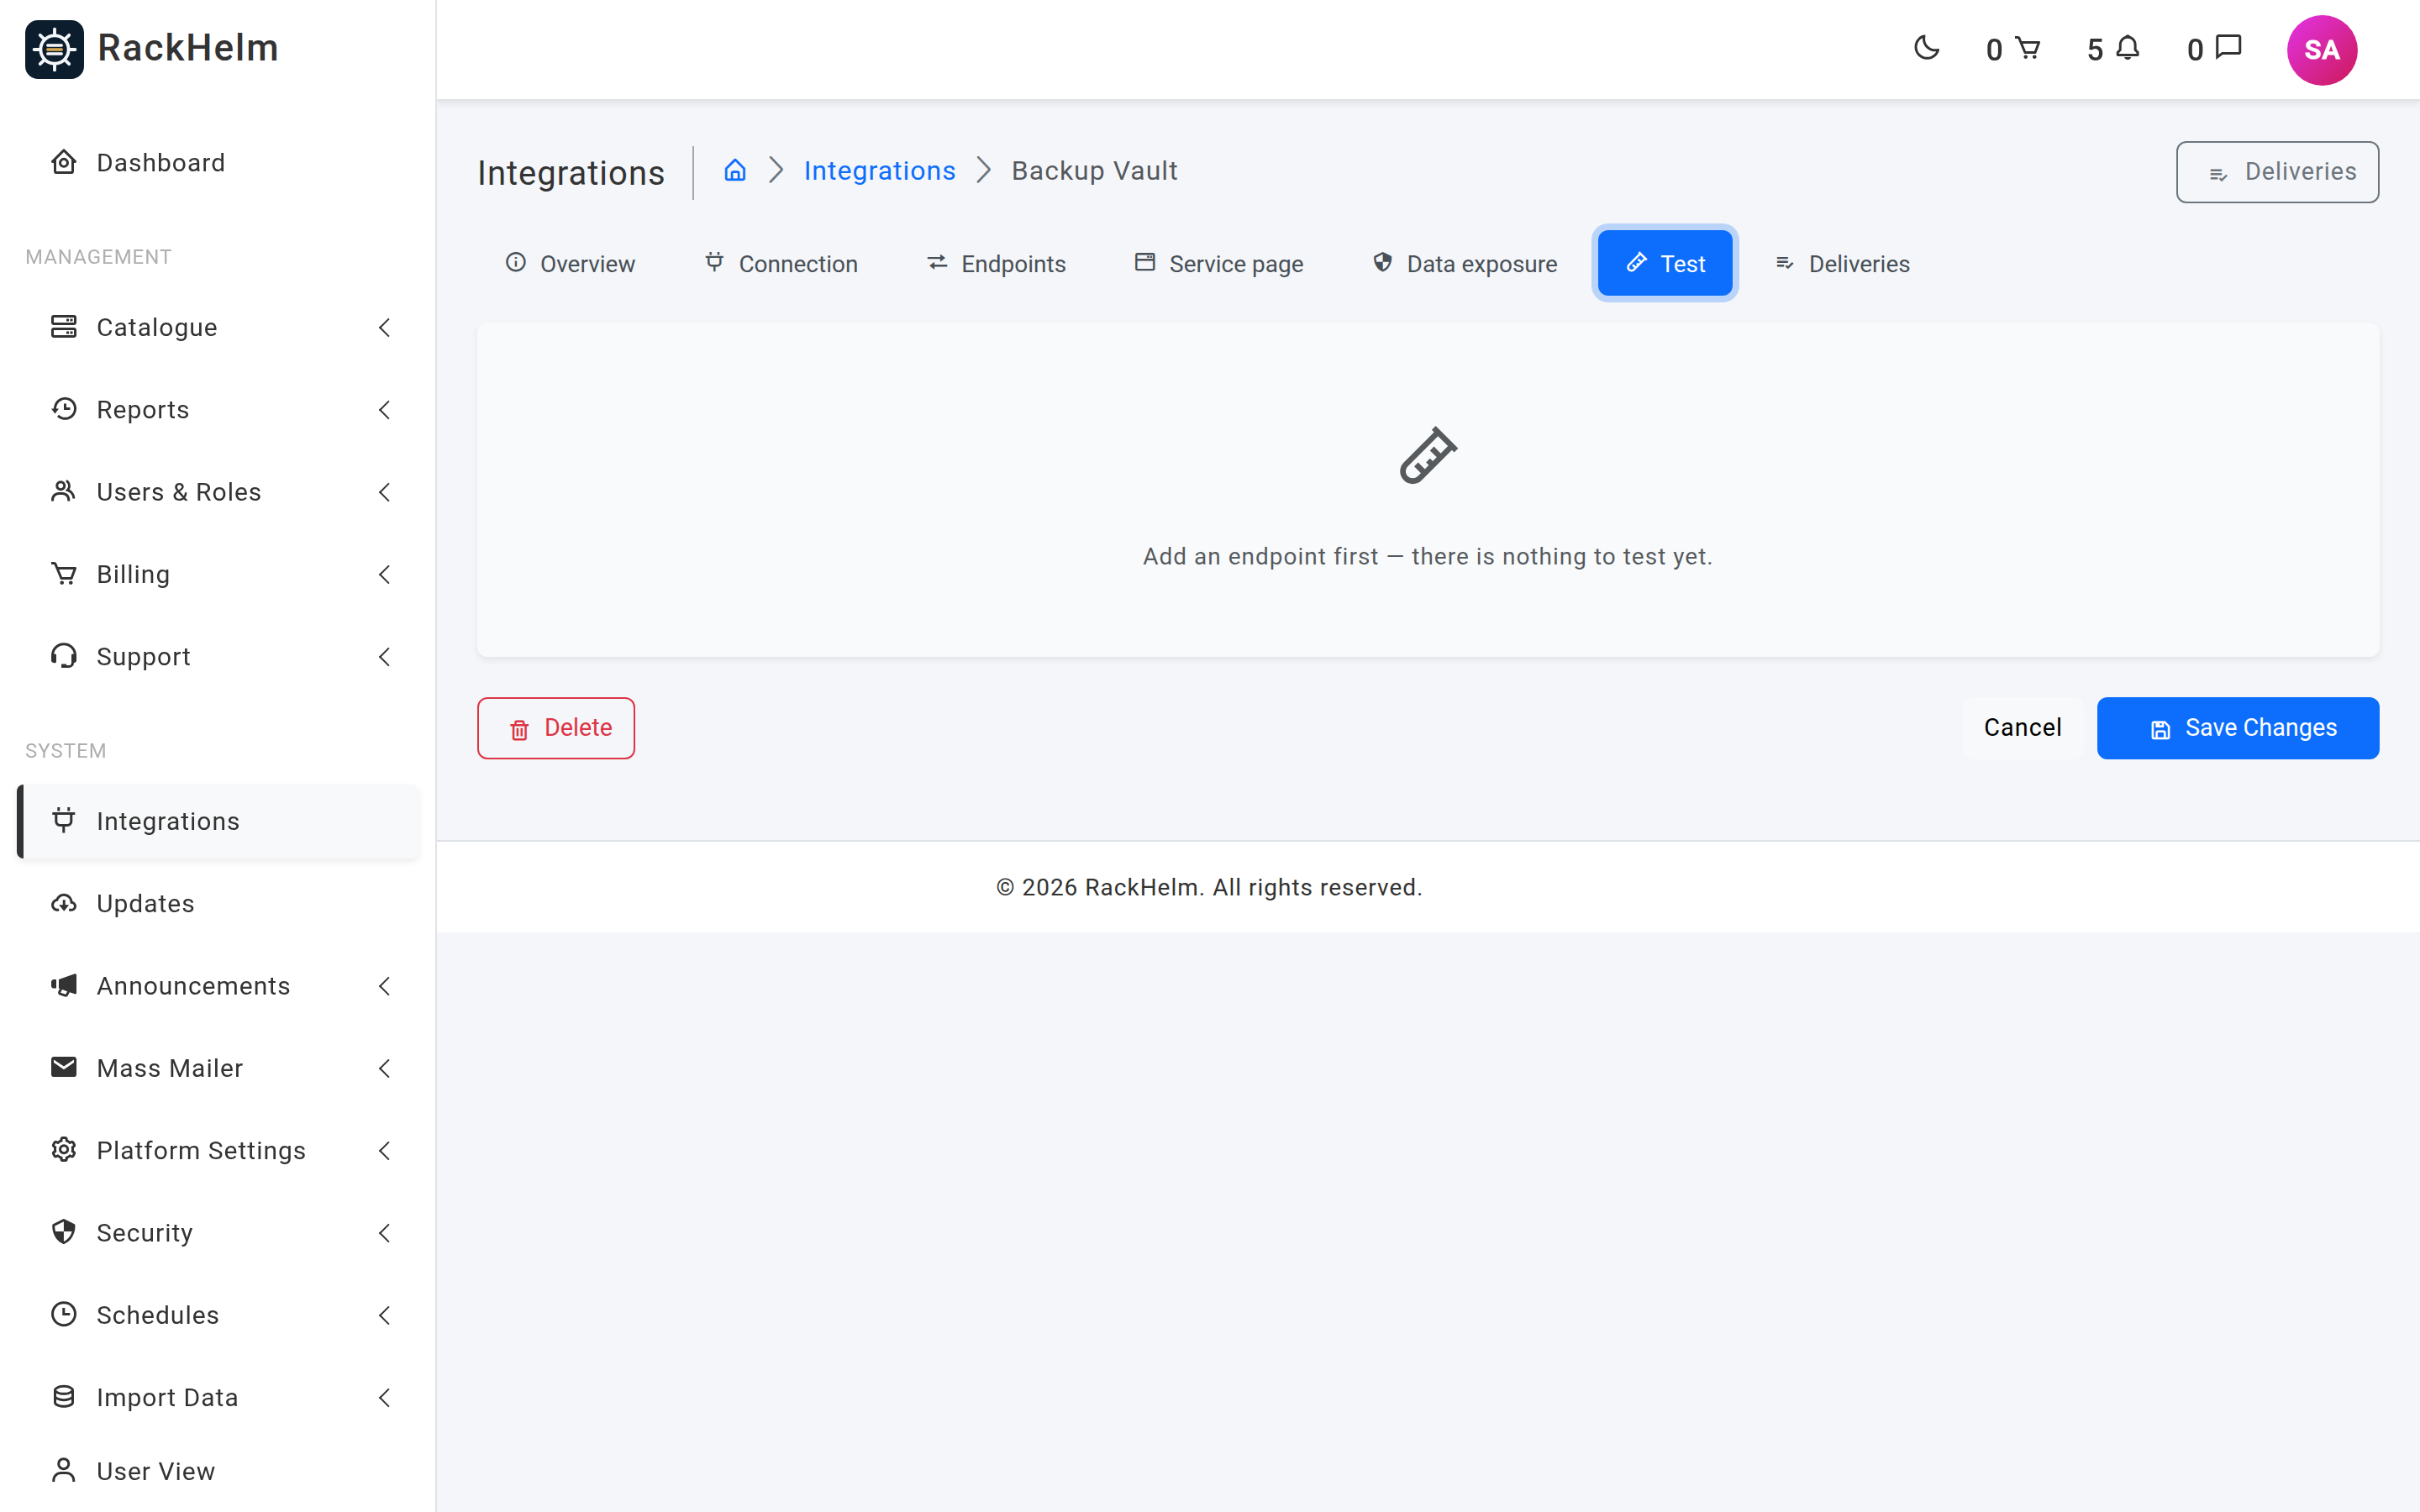Screen dimensions: 2420x1512
Task: Open notifications bell icon
Action: [2128, 48]
